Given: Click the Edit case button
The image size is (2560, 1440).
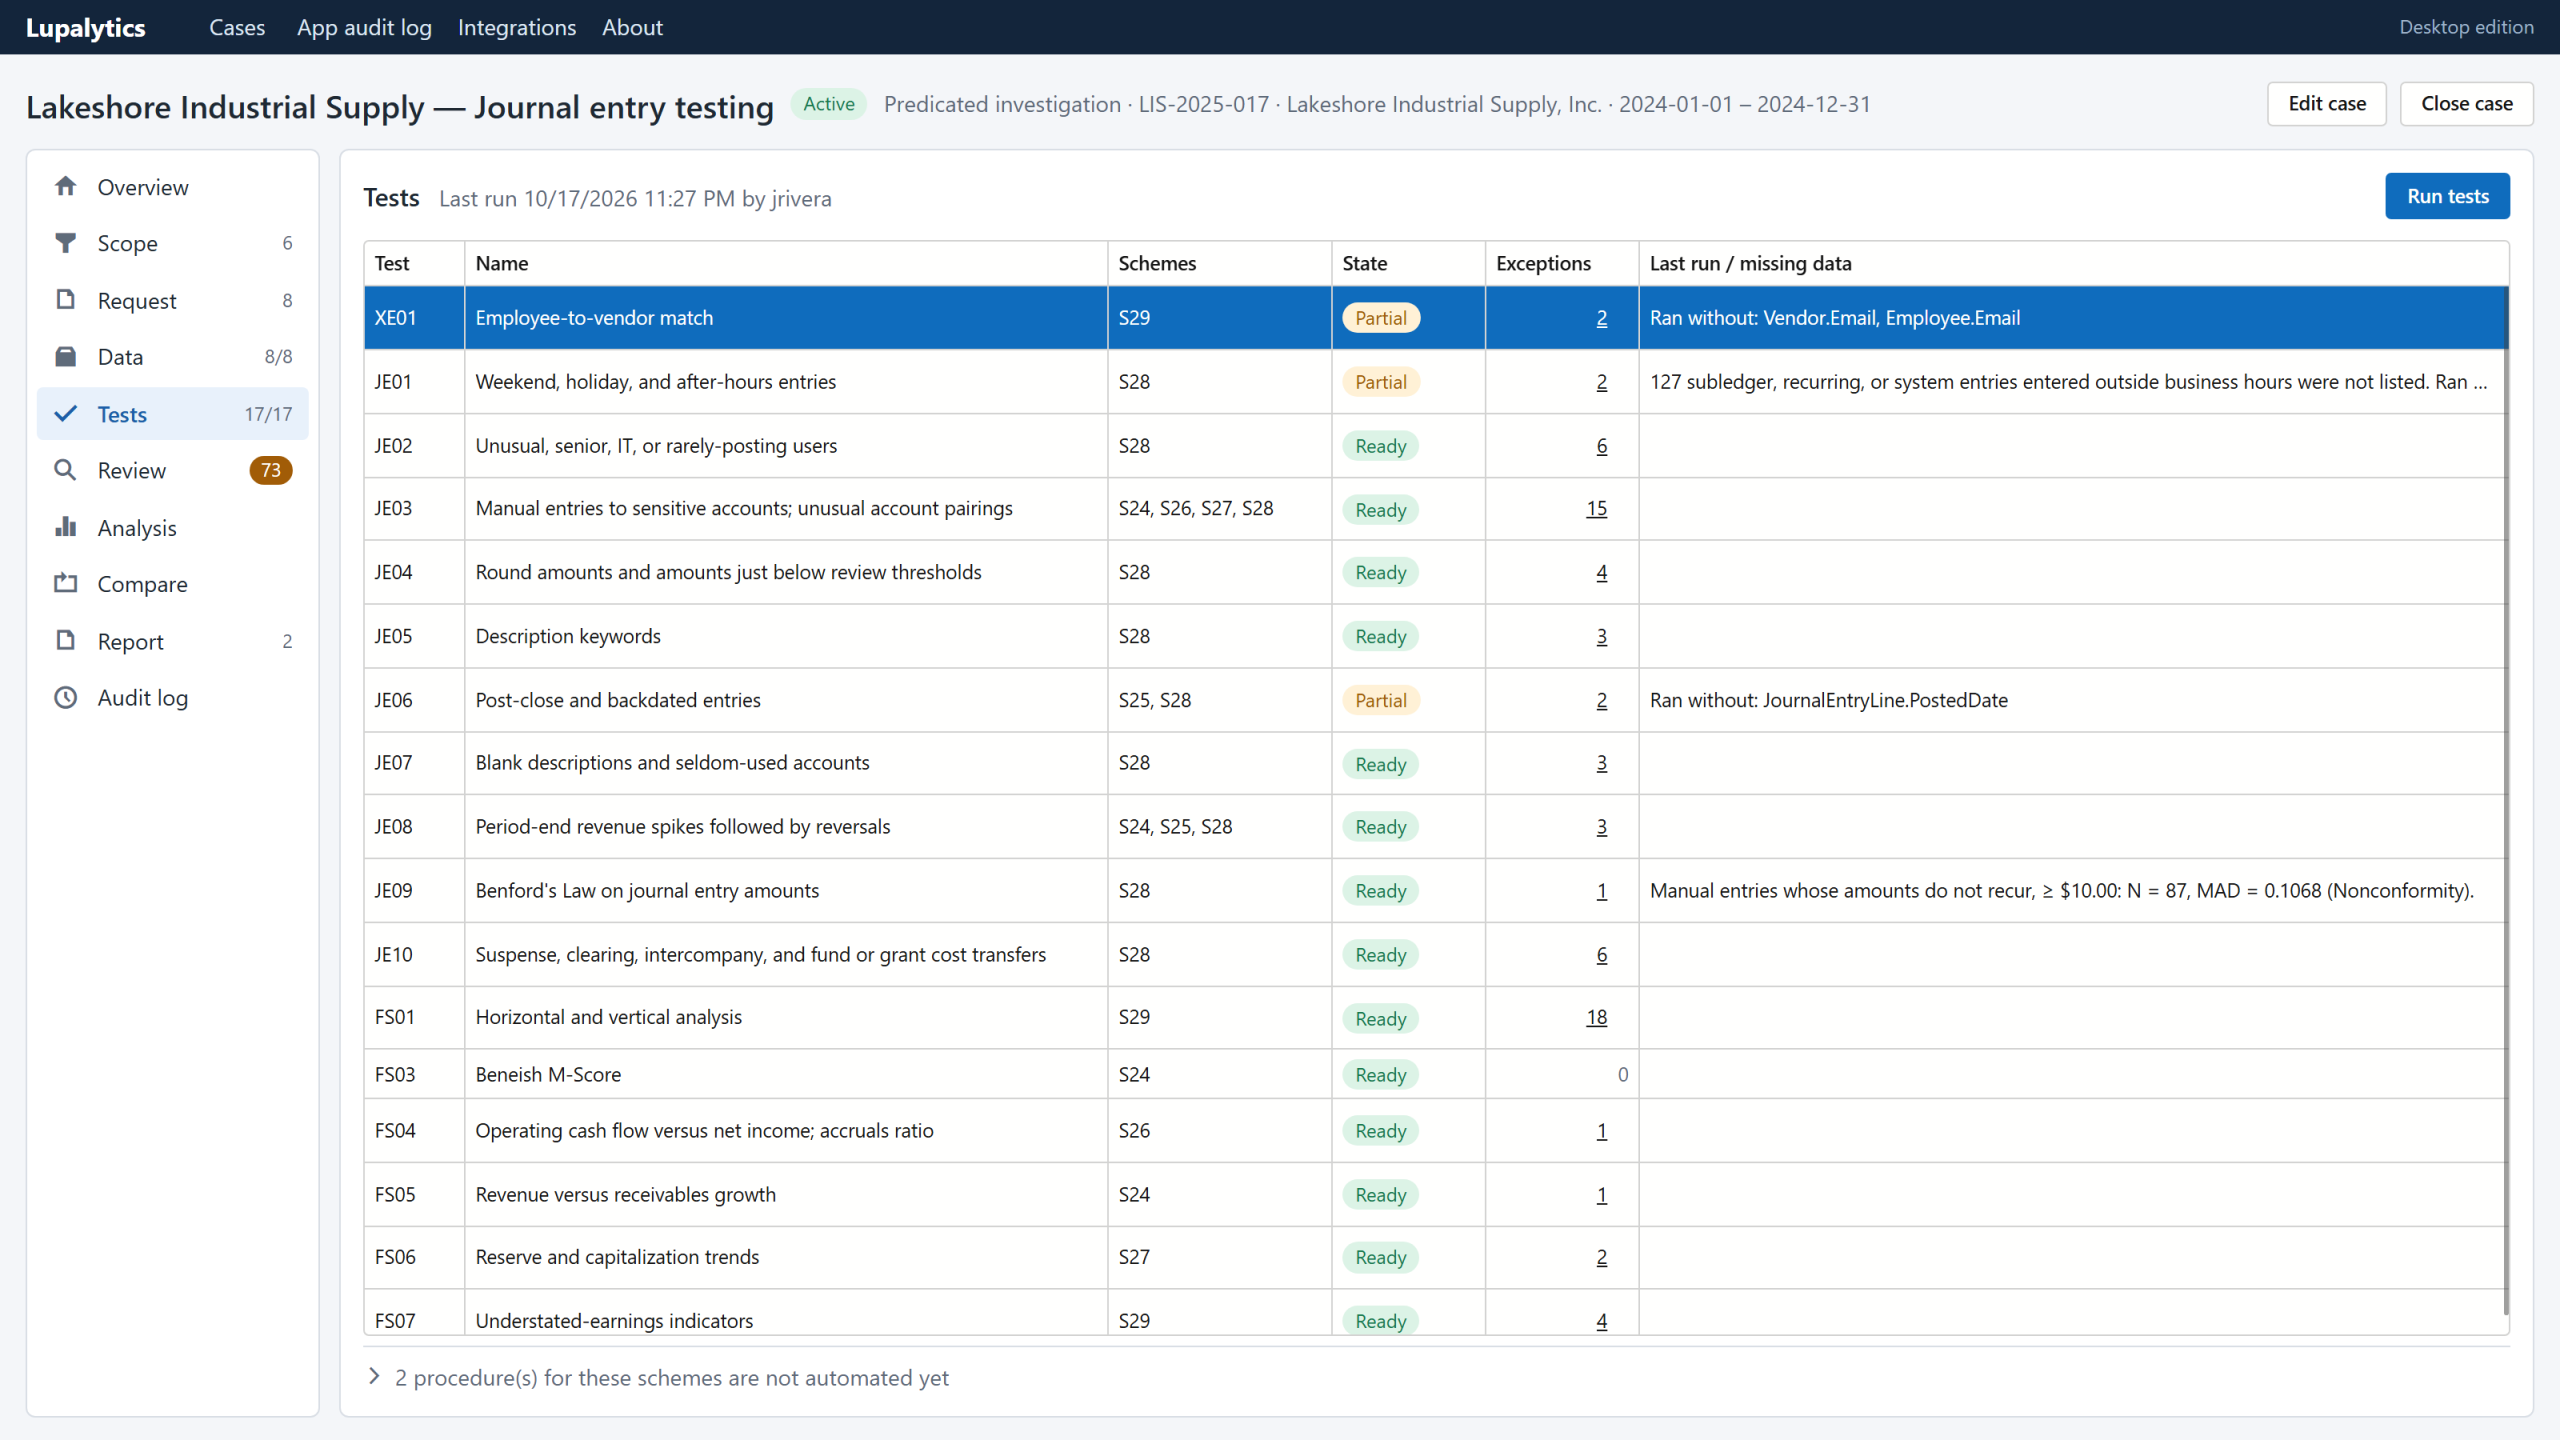Looking at the screenshot, I should coord(2327,104).
